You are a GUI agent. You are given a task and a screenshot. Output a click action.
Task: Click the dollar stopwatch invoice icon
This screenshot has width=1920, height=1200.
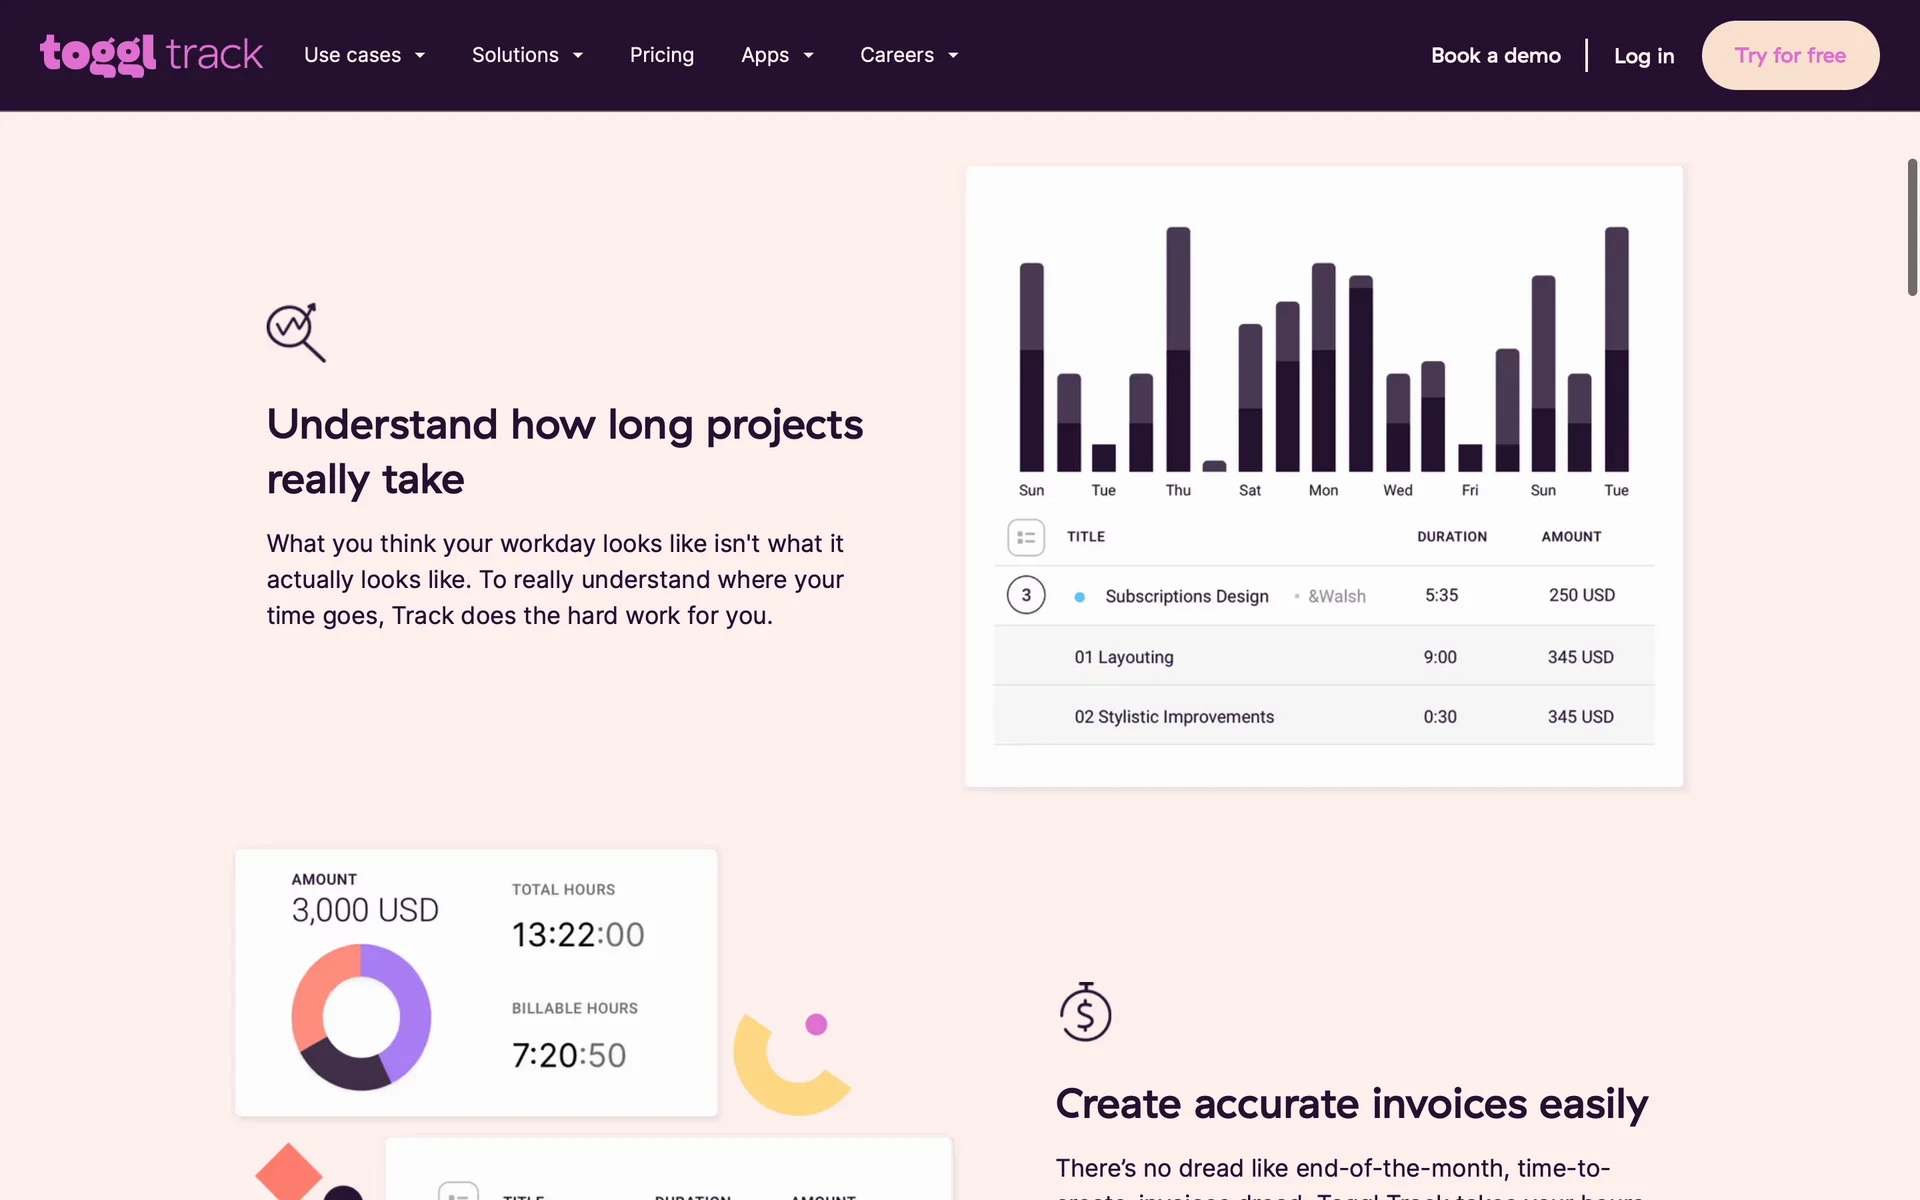pyautogui.click(x=1085, y=1012)
